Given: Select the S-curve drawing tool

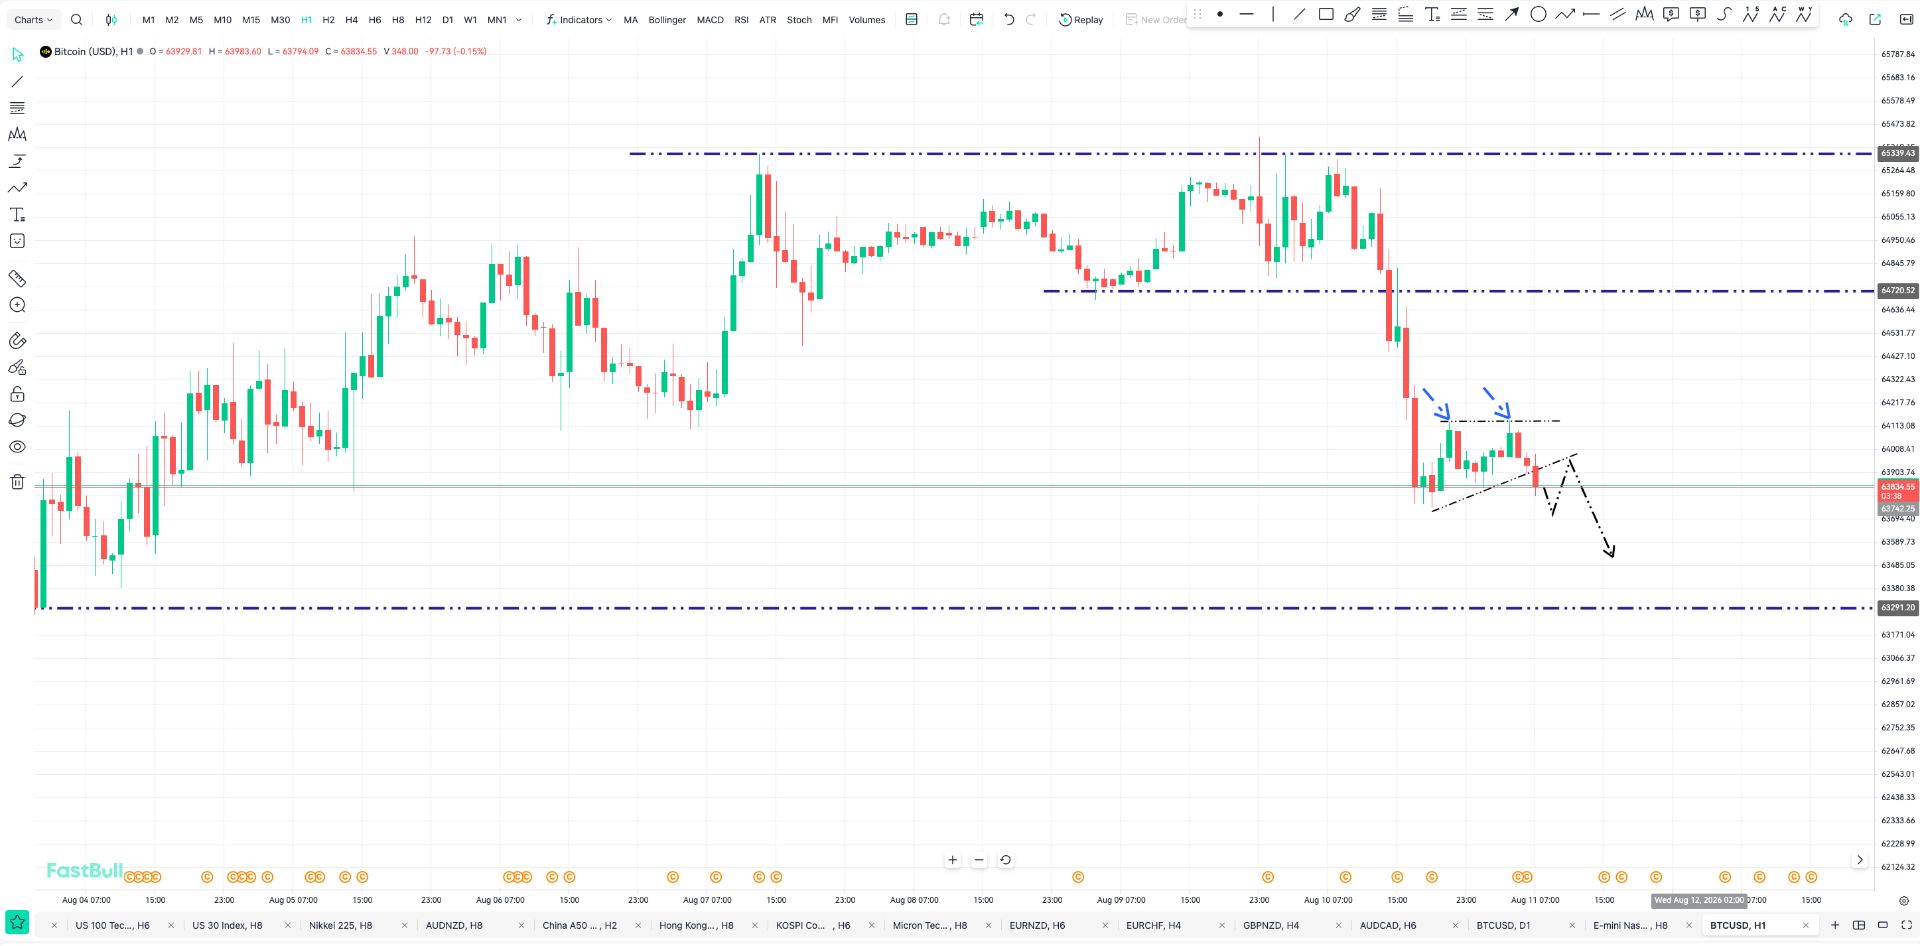Looking at the screenshot, I should pos(1724,14).
